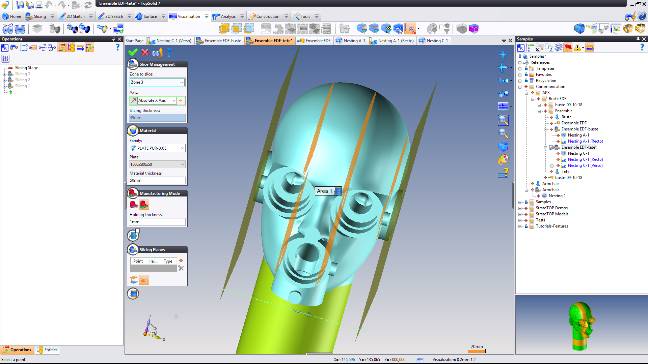Toggle the second highlighted manufacturing mode icon
Viewport: 648px width, 364px height.
pyautogui.click(x=143, y=205)
